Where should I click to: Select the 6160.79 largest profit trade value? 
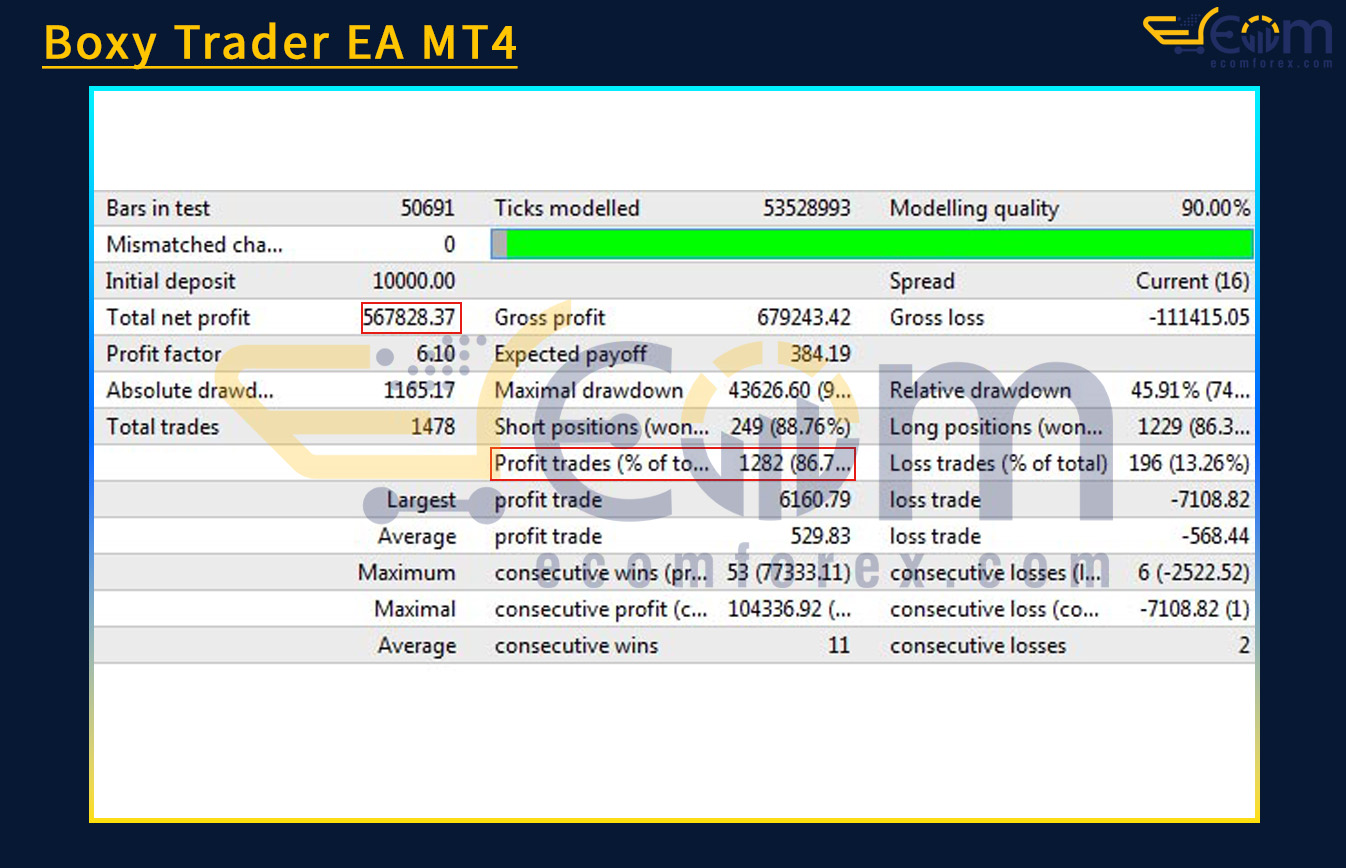click(814, 500)
